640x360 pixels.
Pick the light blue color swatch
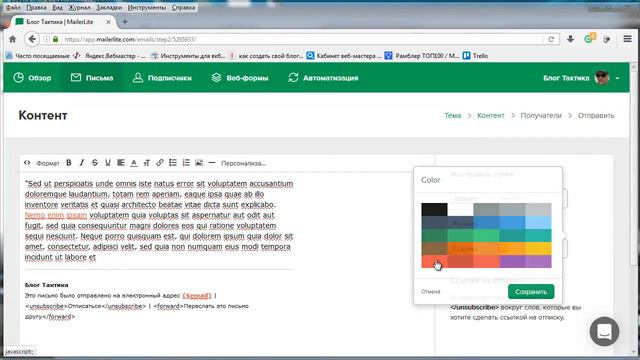[x=538, y=222]
